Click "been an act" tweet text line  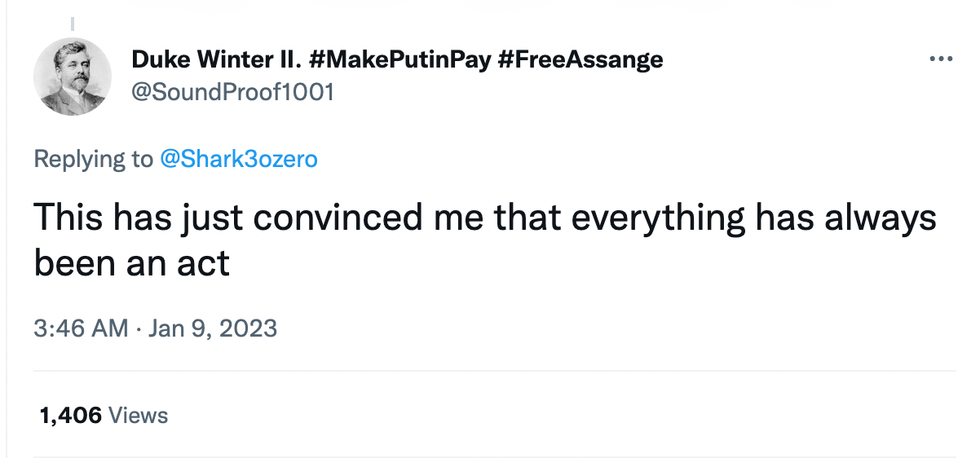click(x=132, y=262)
